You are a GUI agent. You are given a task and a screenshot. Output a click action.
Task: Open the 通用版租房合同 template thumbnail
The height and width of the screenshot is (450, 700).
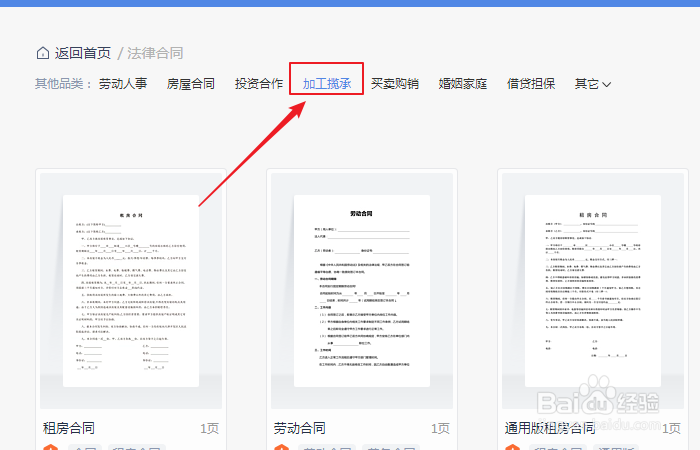click(x=593, y=291)
